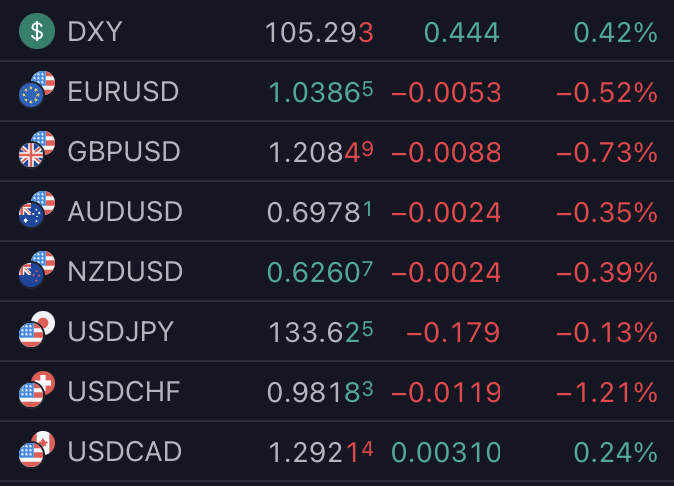Click the NZDUSD flag pair icon
Viewport: 674px width, 486px height.
click(x=37, y=269)
